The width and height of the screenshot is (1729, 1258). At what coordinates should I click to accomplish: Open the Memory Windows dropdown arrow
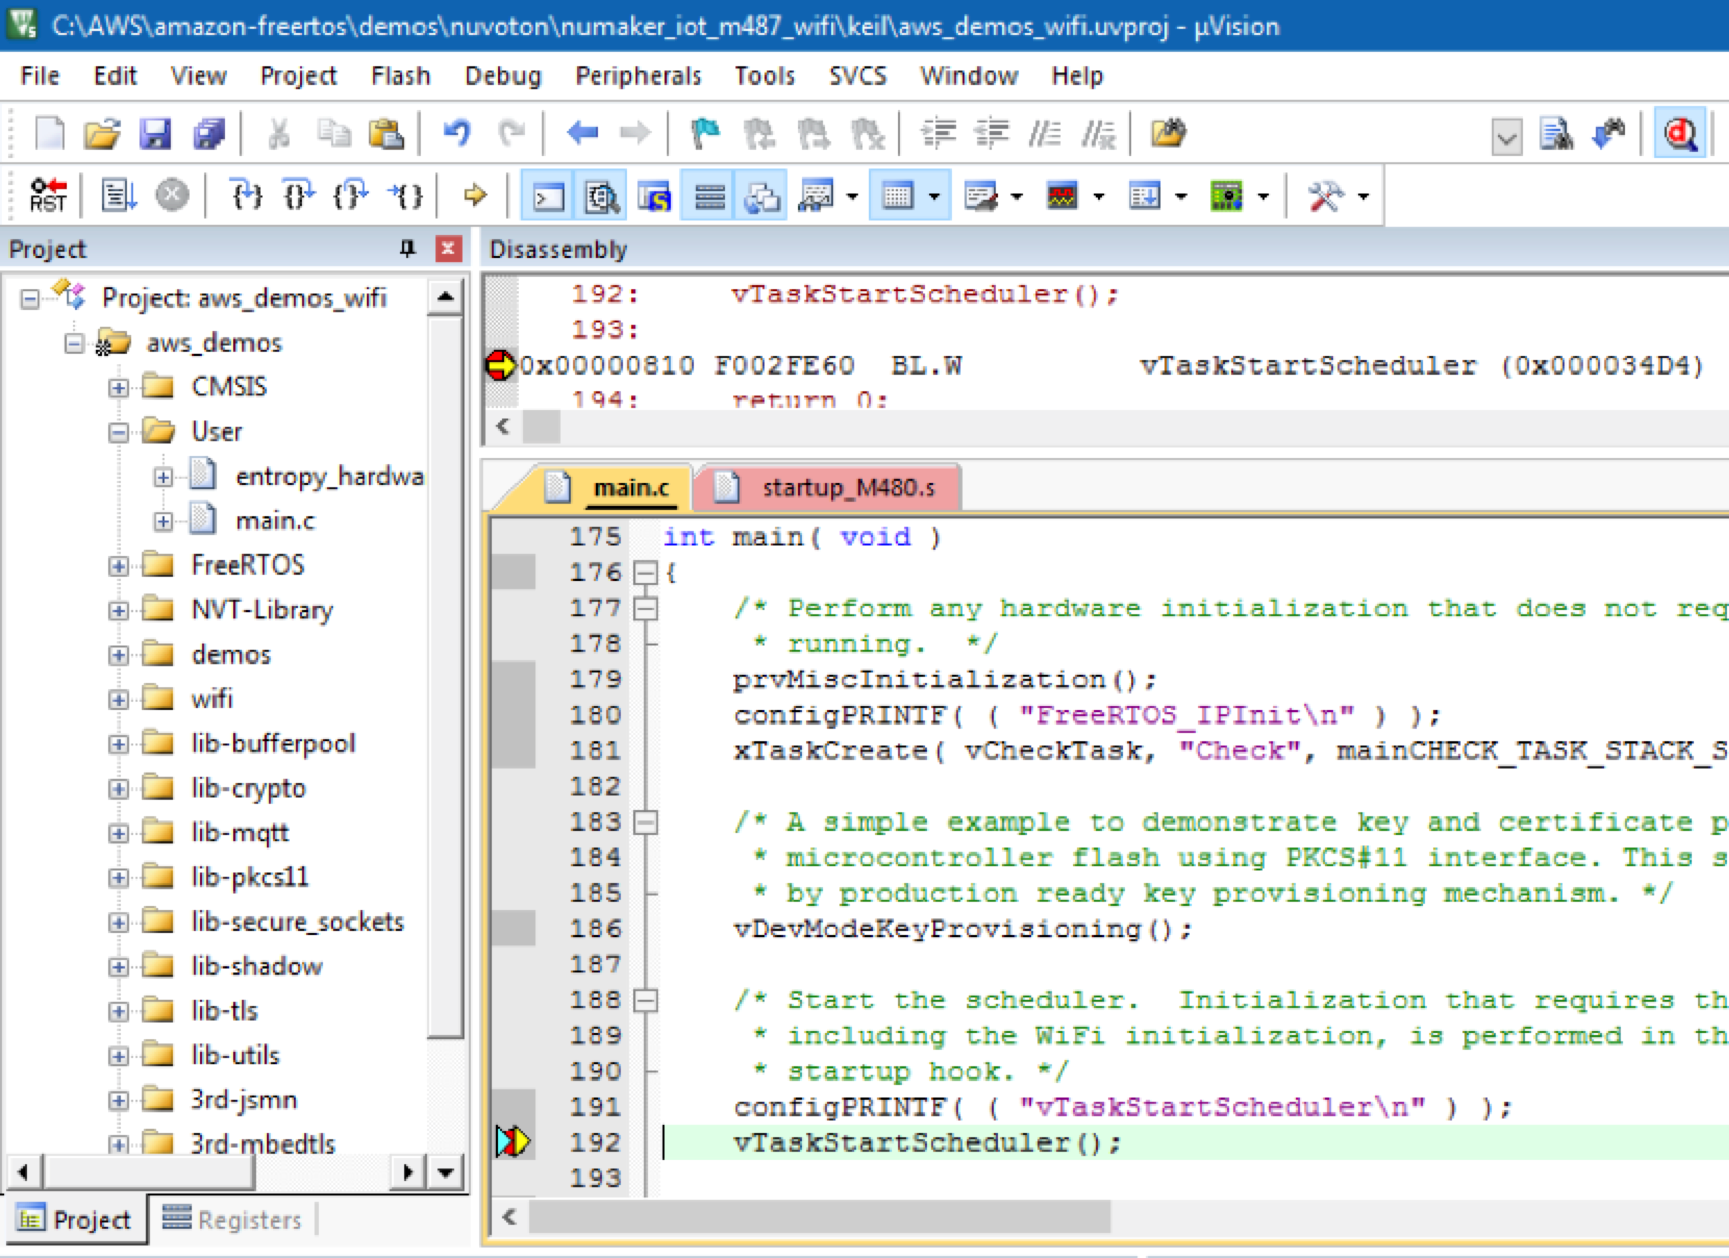click(932, 195)
